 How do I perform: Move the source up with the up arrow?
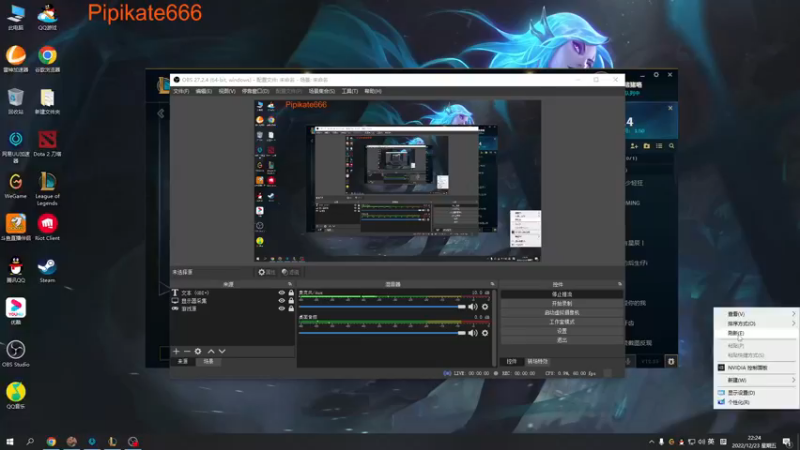point(211,351)
